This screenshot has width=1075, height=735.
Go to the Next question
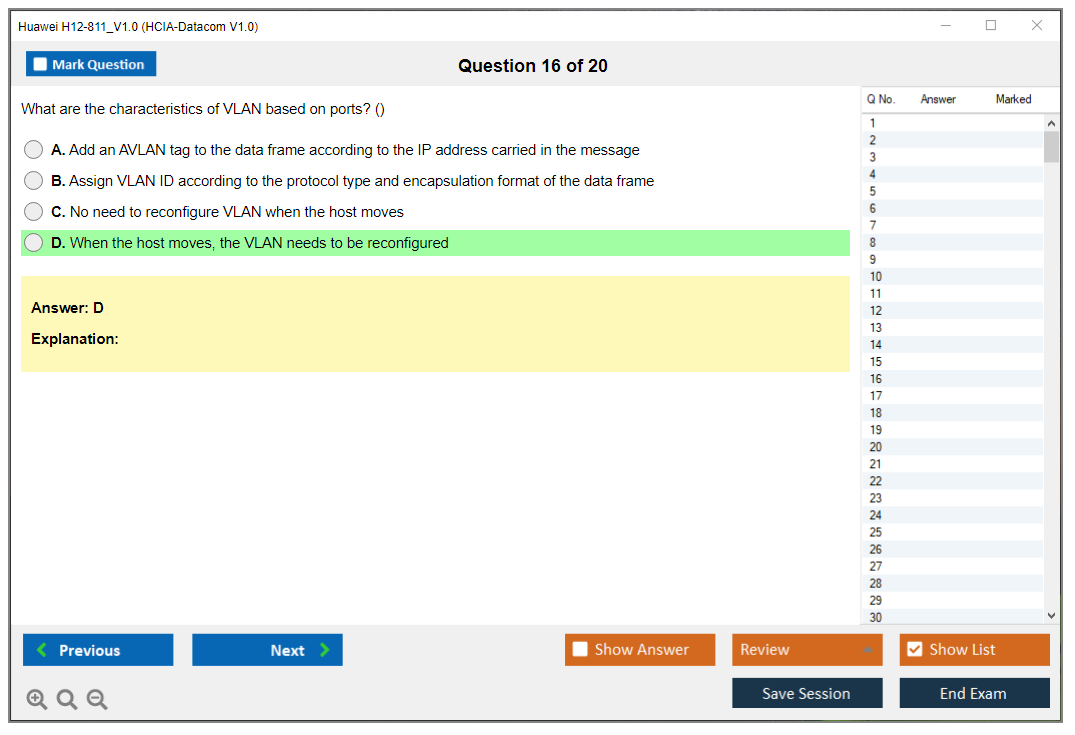[x=267, y=650]
